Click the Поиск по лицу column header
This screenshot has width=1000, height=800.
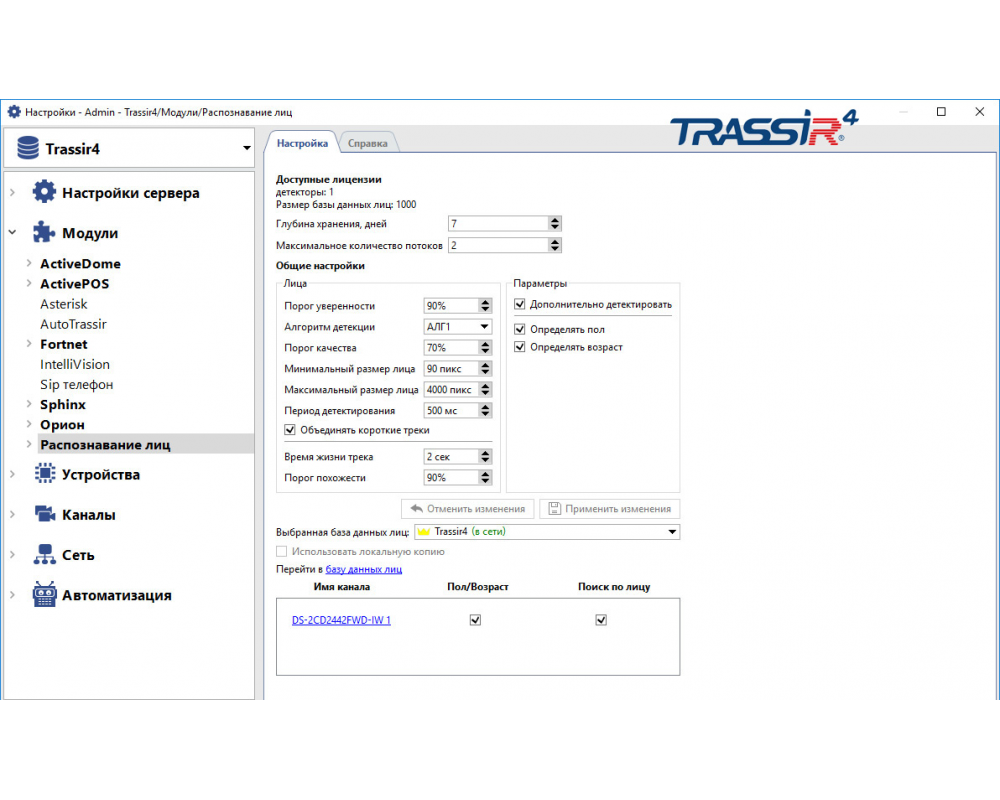[614, 586]
